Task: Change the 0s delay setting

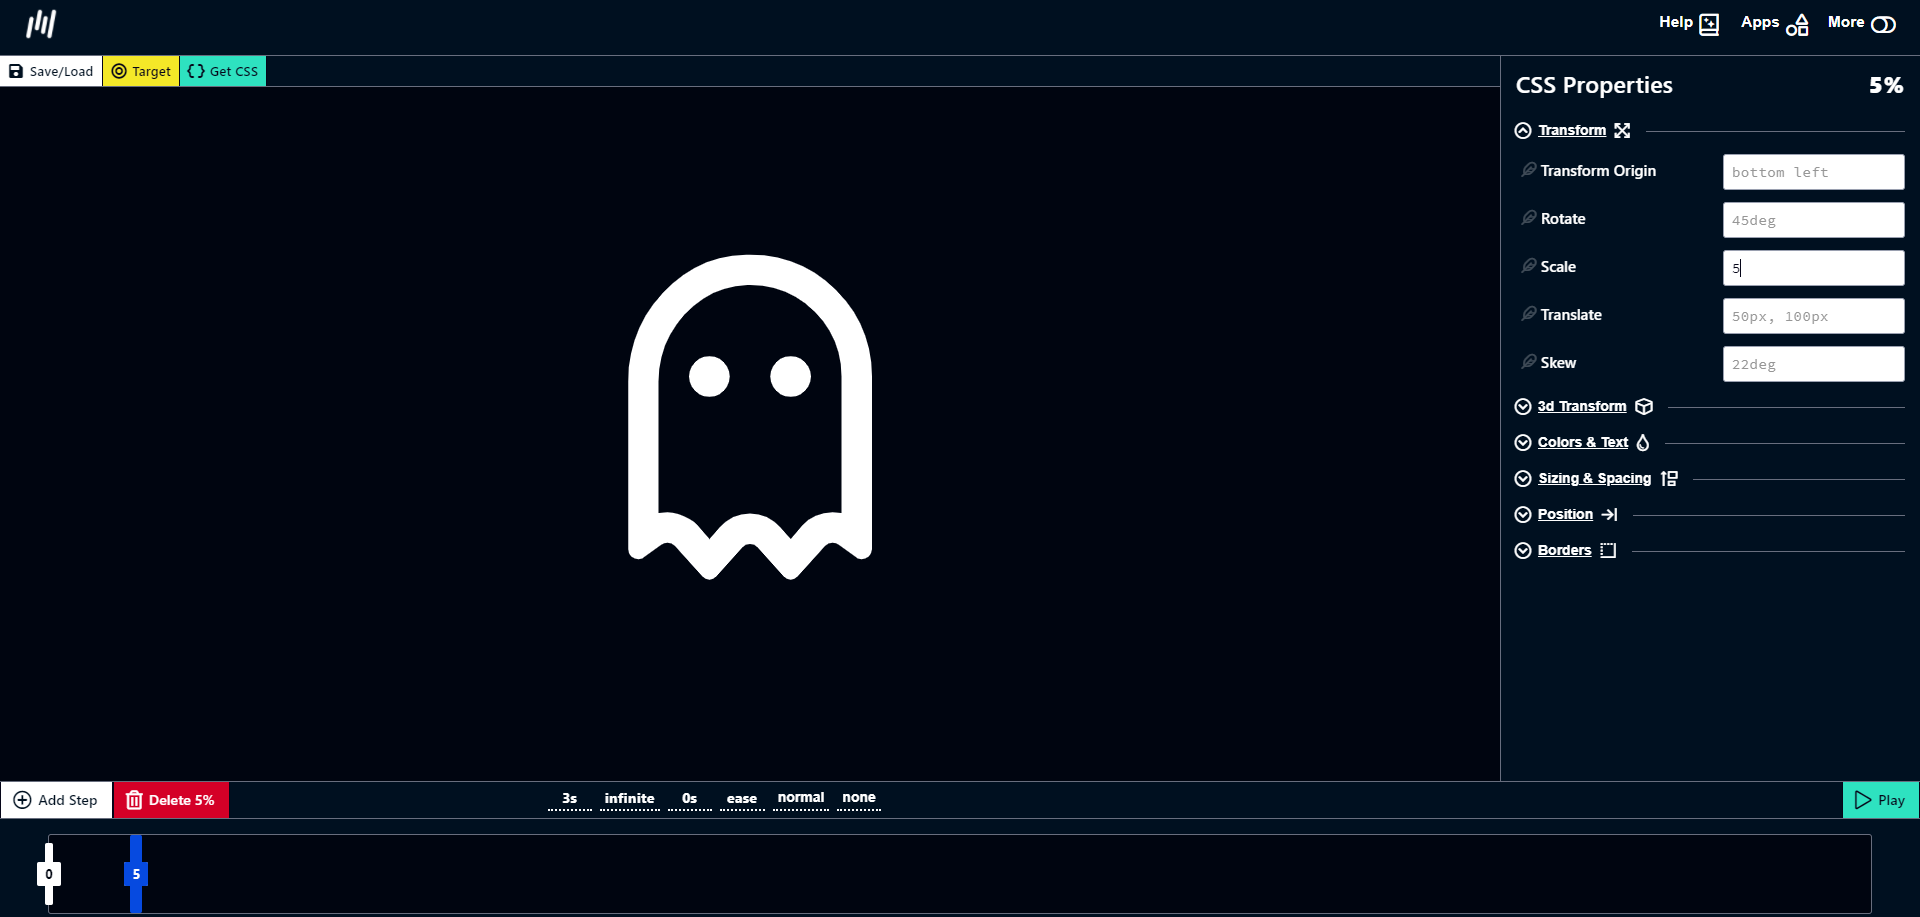Action: tap(690, 799)
